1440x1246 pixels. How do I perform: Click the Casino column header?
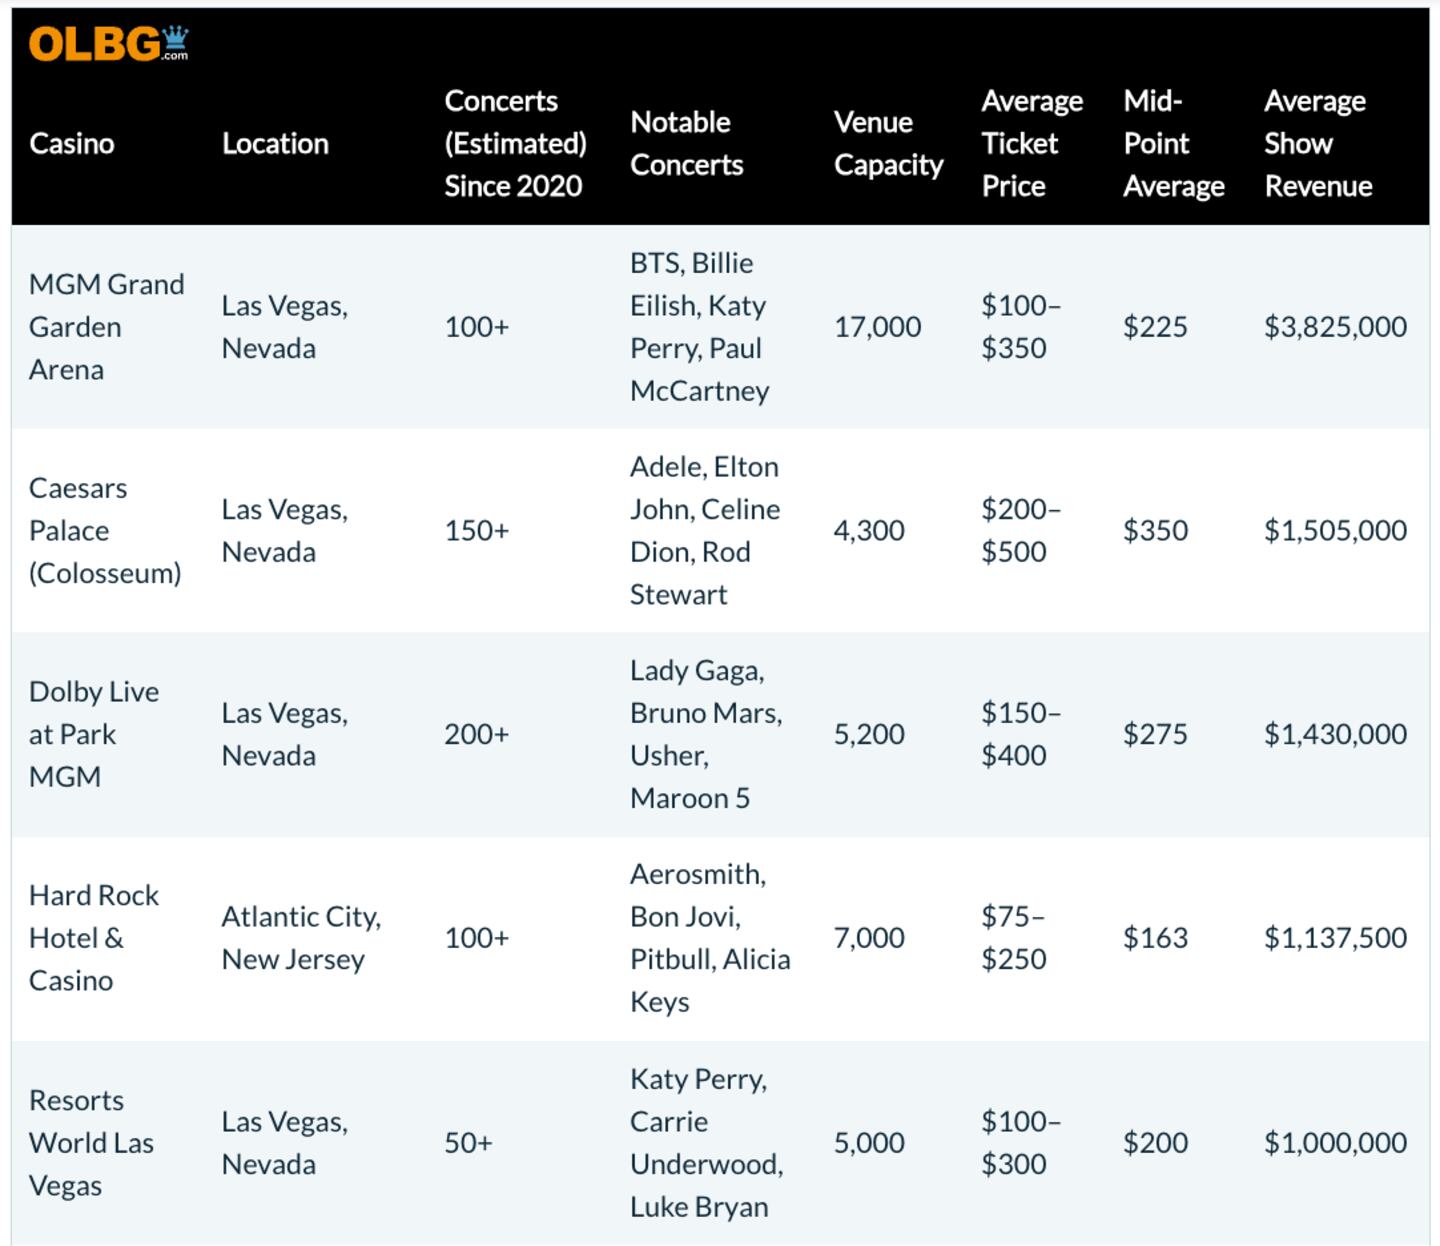coord(72,144)
